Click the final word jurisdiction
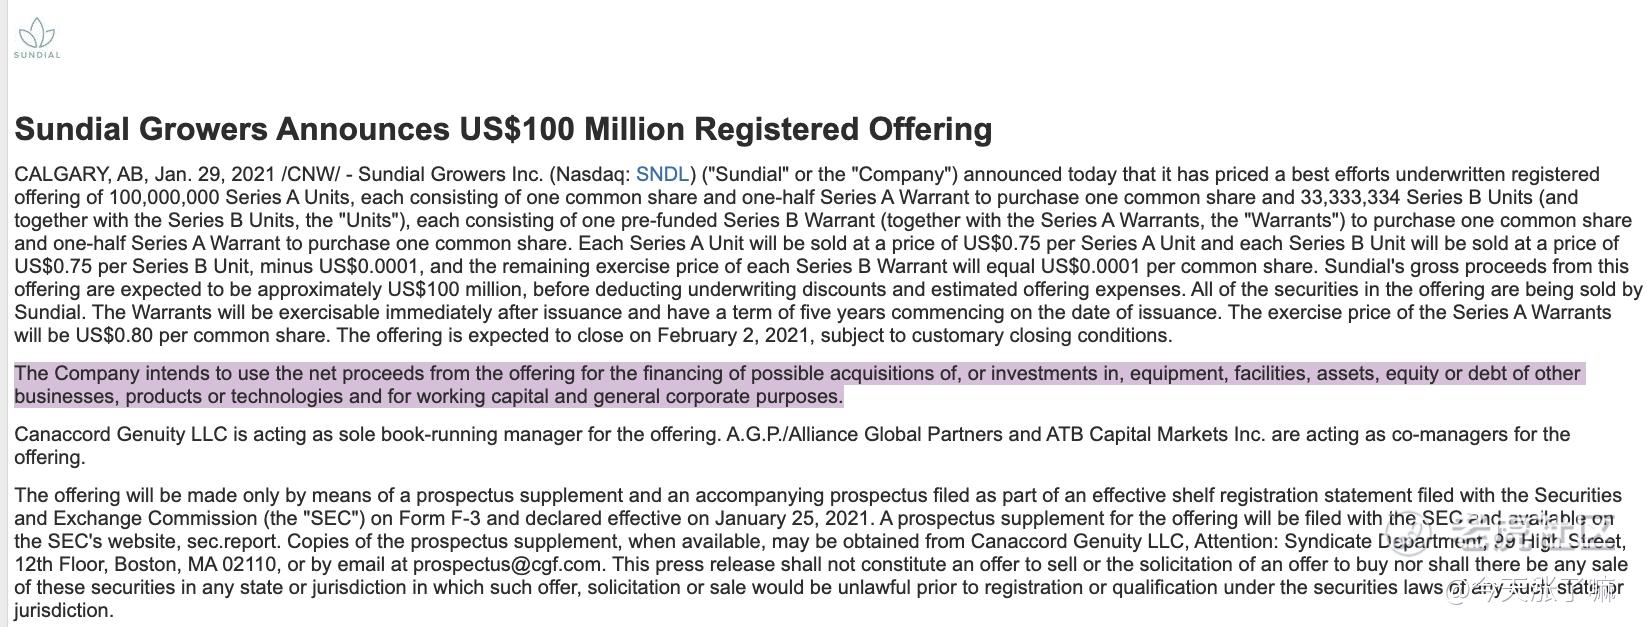 (x=64, y=610)
